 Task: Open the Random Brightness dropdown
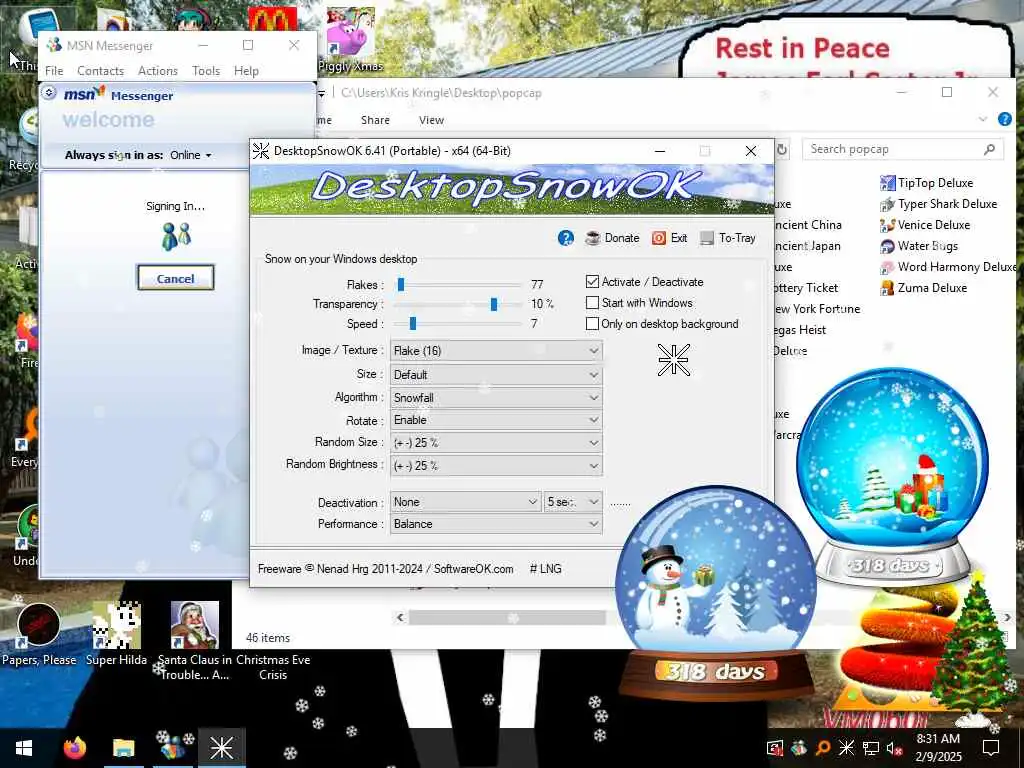496,466
